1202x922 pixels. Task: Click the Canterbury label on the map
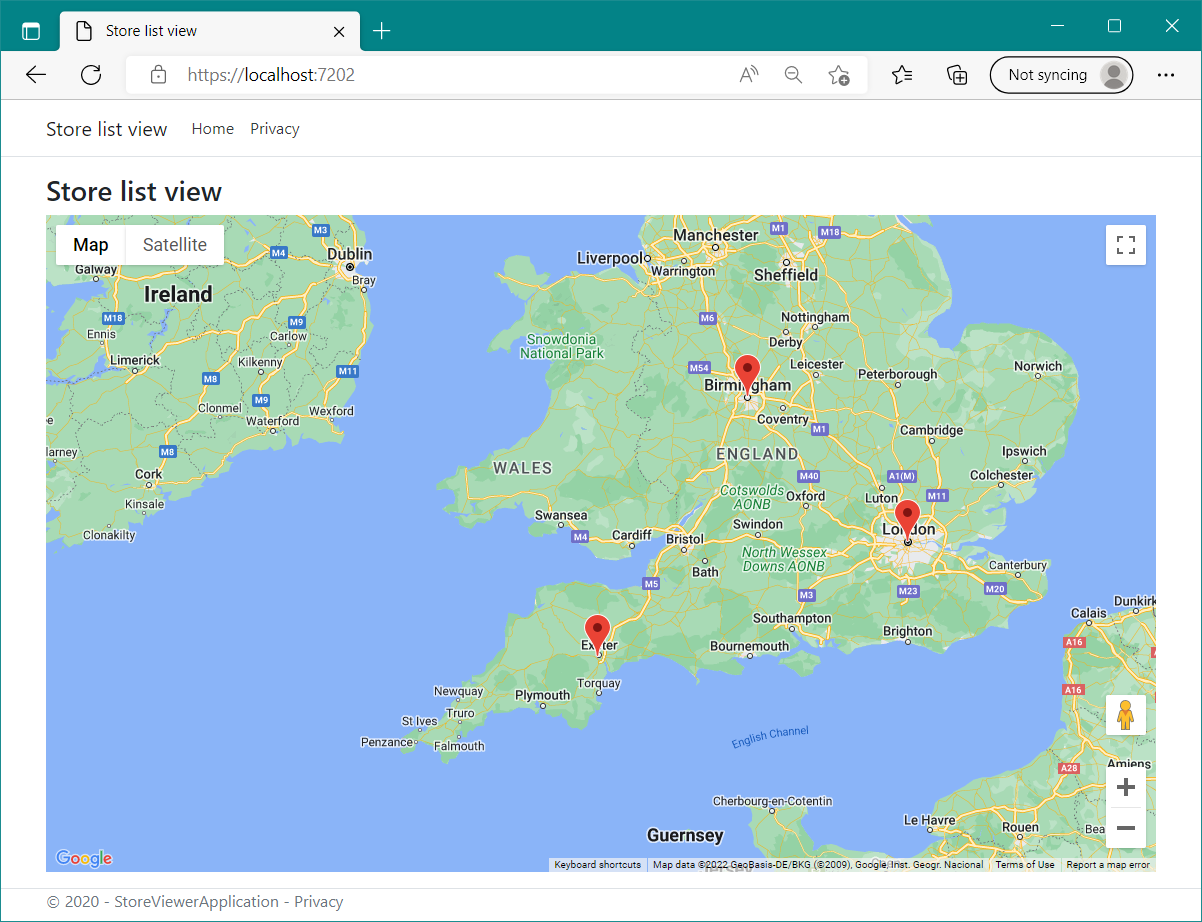tap(1017, 566)
